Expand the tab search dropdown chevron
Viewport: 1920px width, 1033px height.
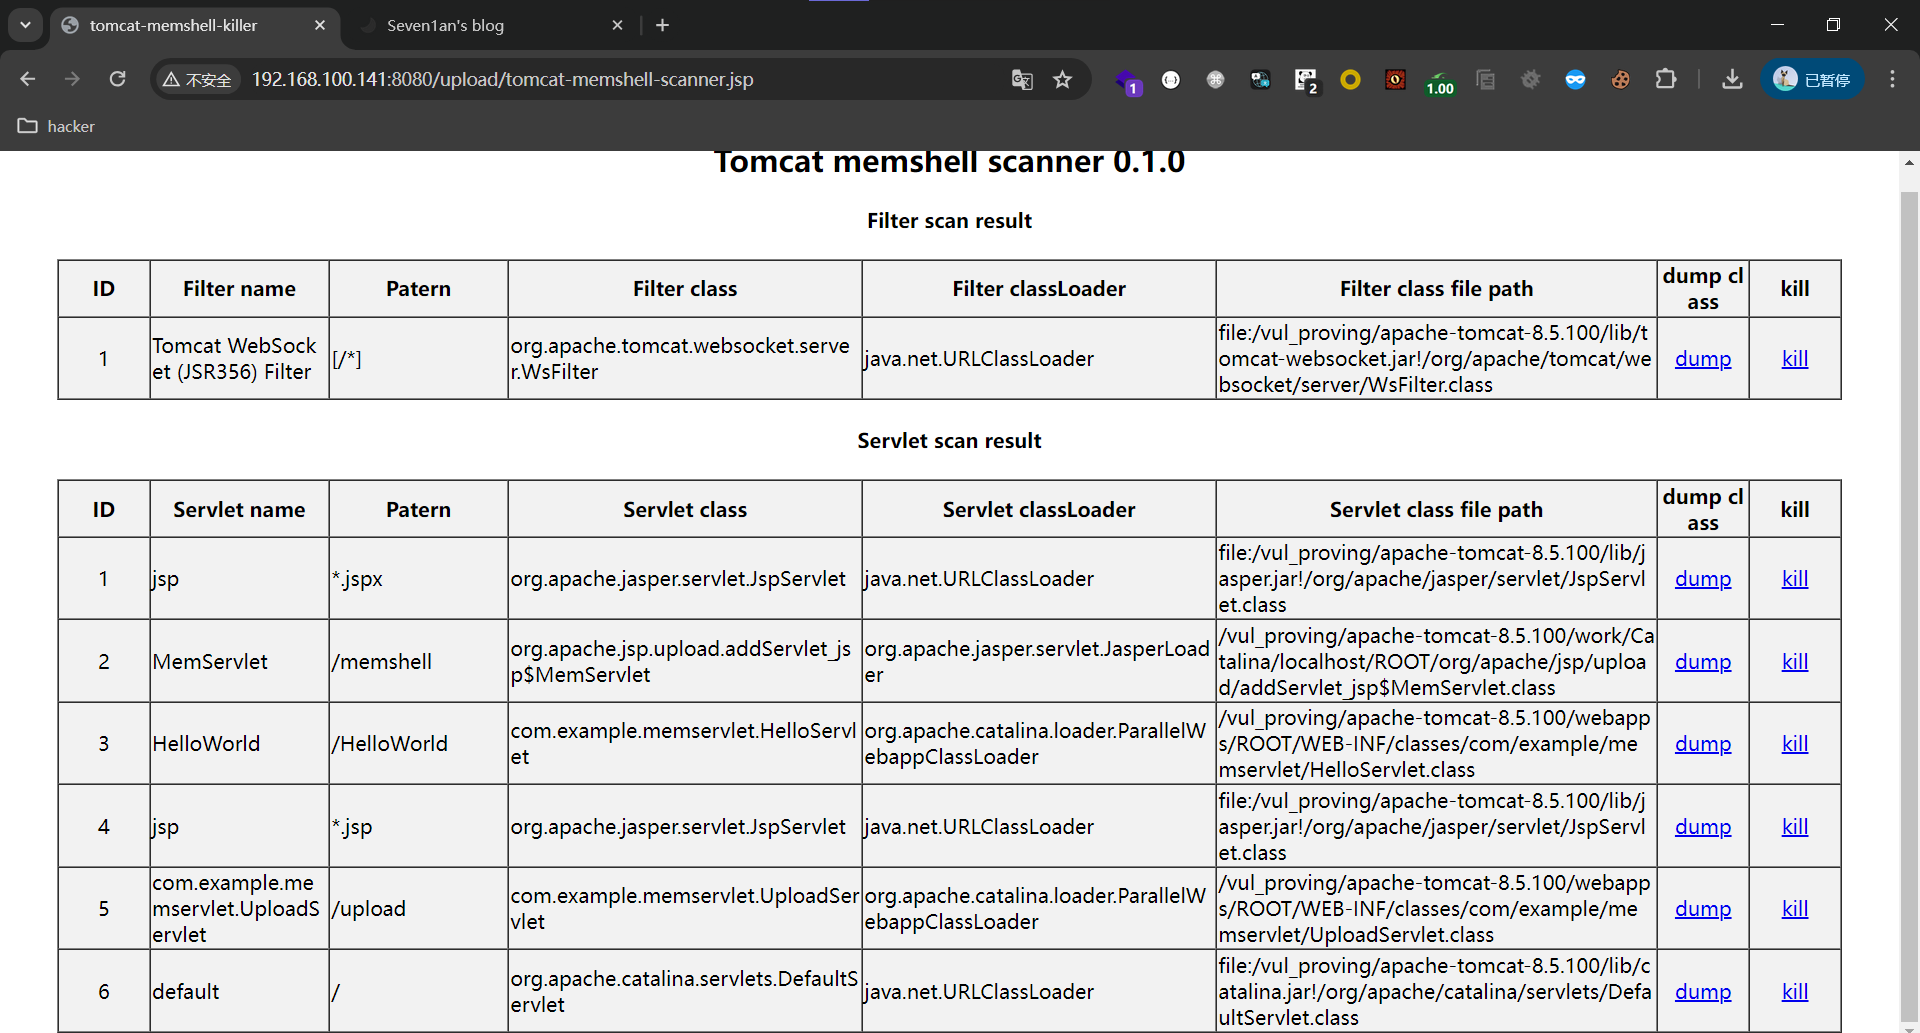(25, 25)
